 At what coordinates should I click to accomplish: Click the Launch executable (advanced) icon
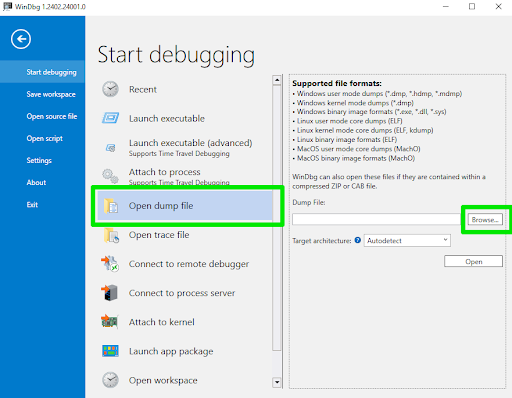pyautogui.click(x=110, y=147)
